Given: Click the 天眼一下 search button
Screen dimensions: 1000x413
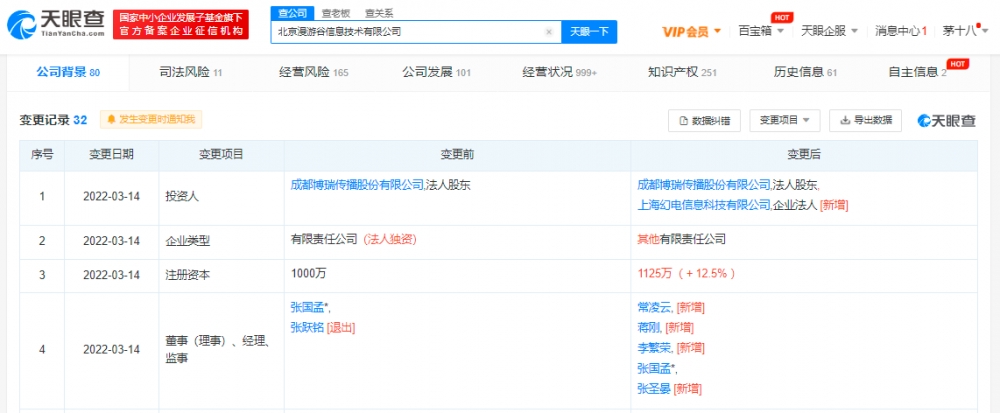Looking at the screenshot, I should [589, 32].
